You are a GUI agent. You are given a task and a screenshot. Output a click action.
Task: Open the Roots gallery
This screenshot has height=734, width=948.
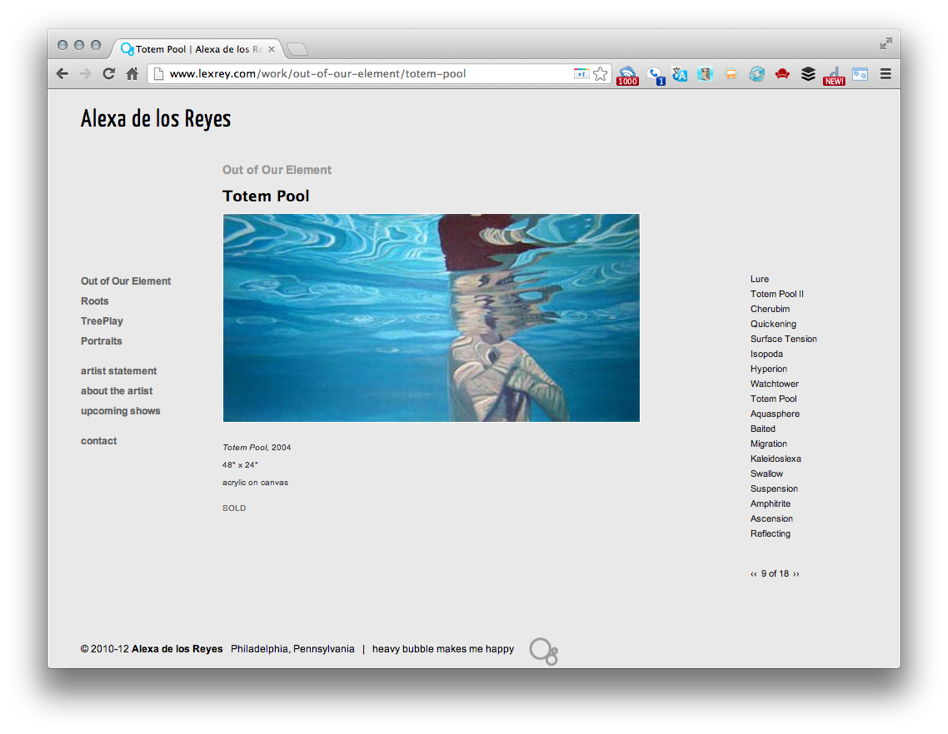click(95, 301)
